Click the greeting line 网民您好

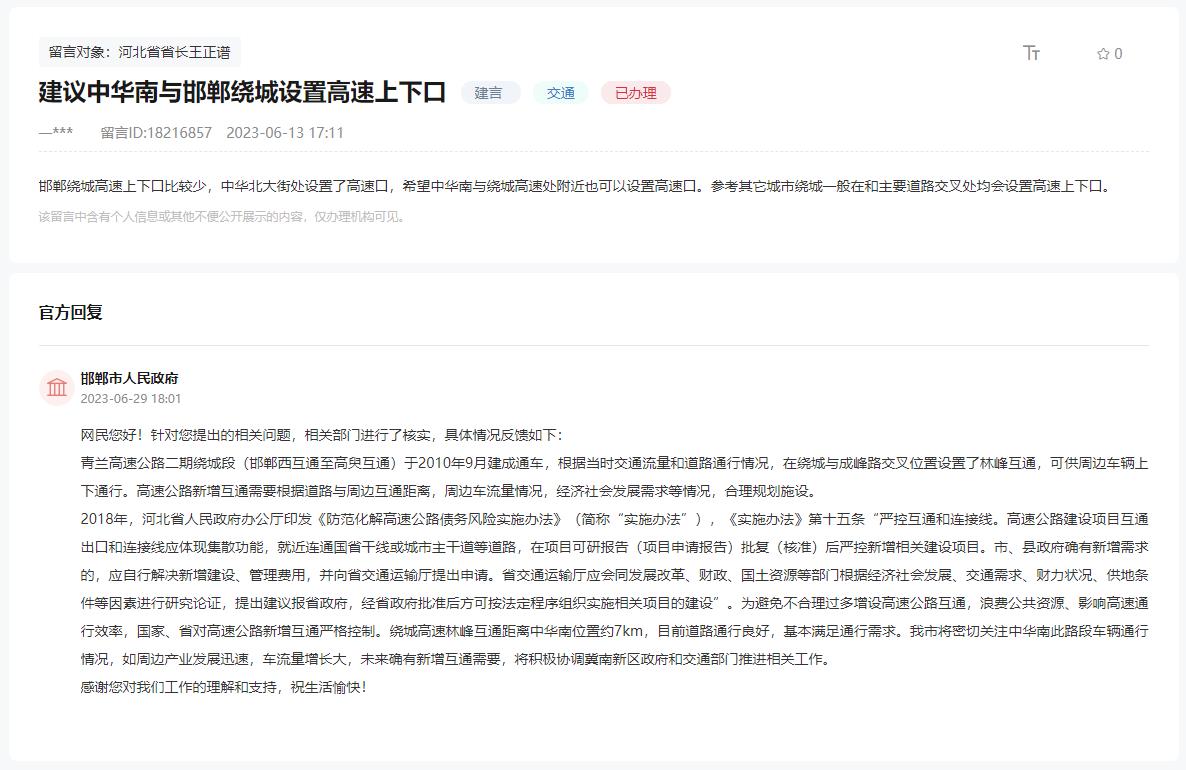pyautogui.click(x=321, y=435)
